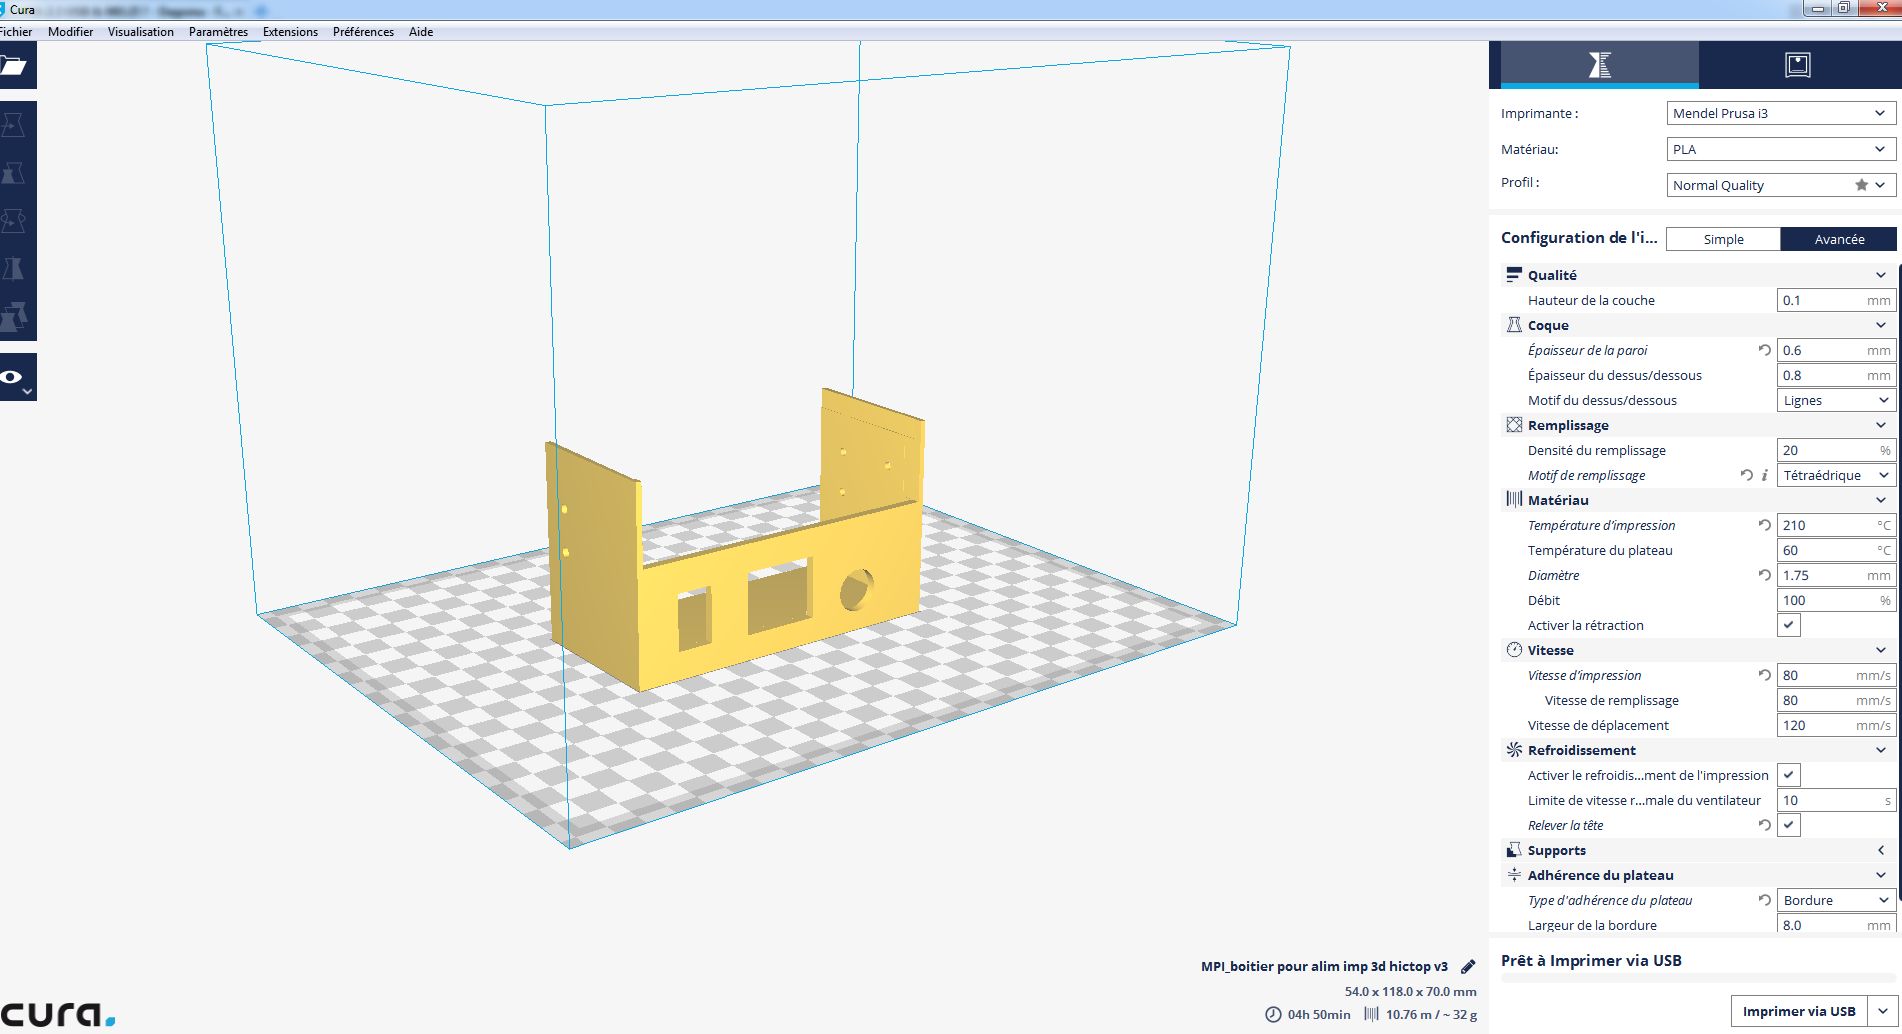The height and width of the screenshot is (1034, 1902).
Task: Open the Matériau PLA dropdown
Action: [x=1781, y=149]
